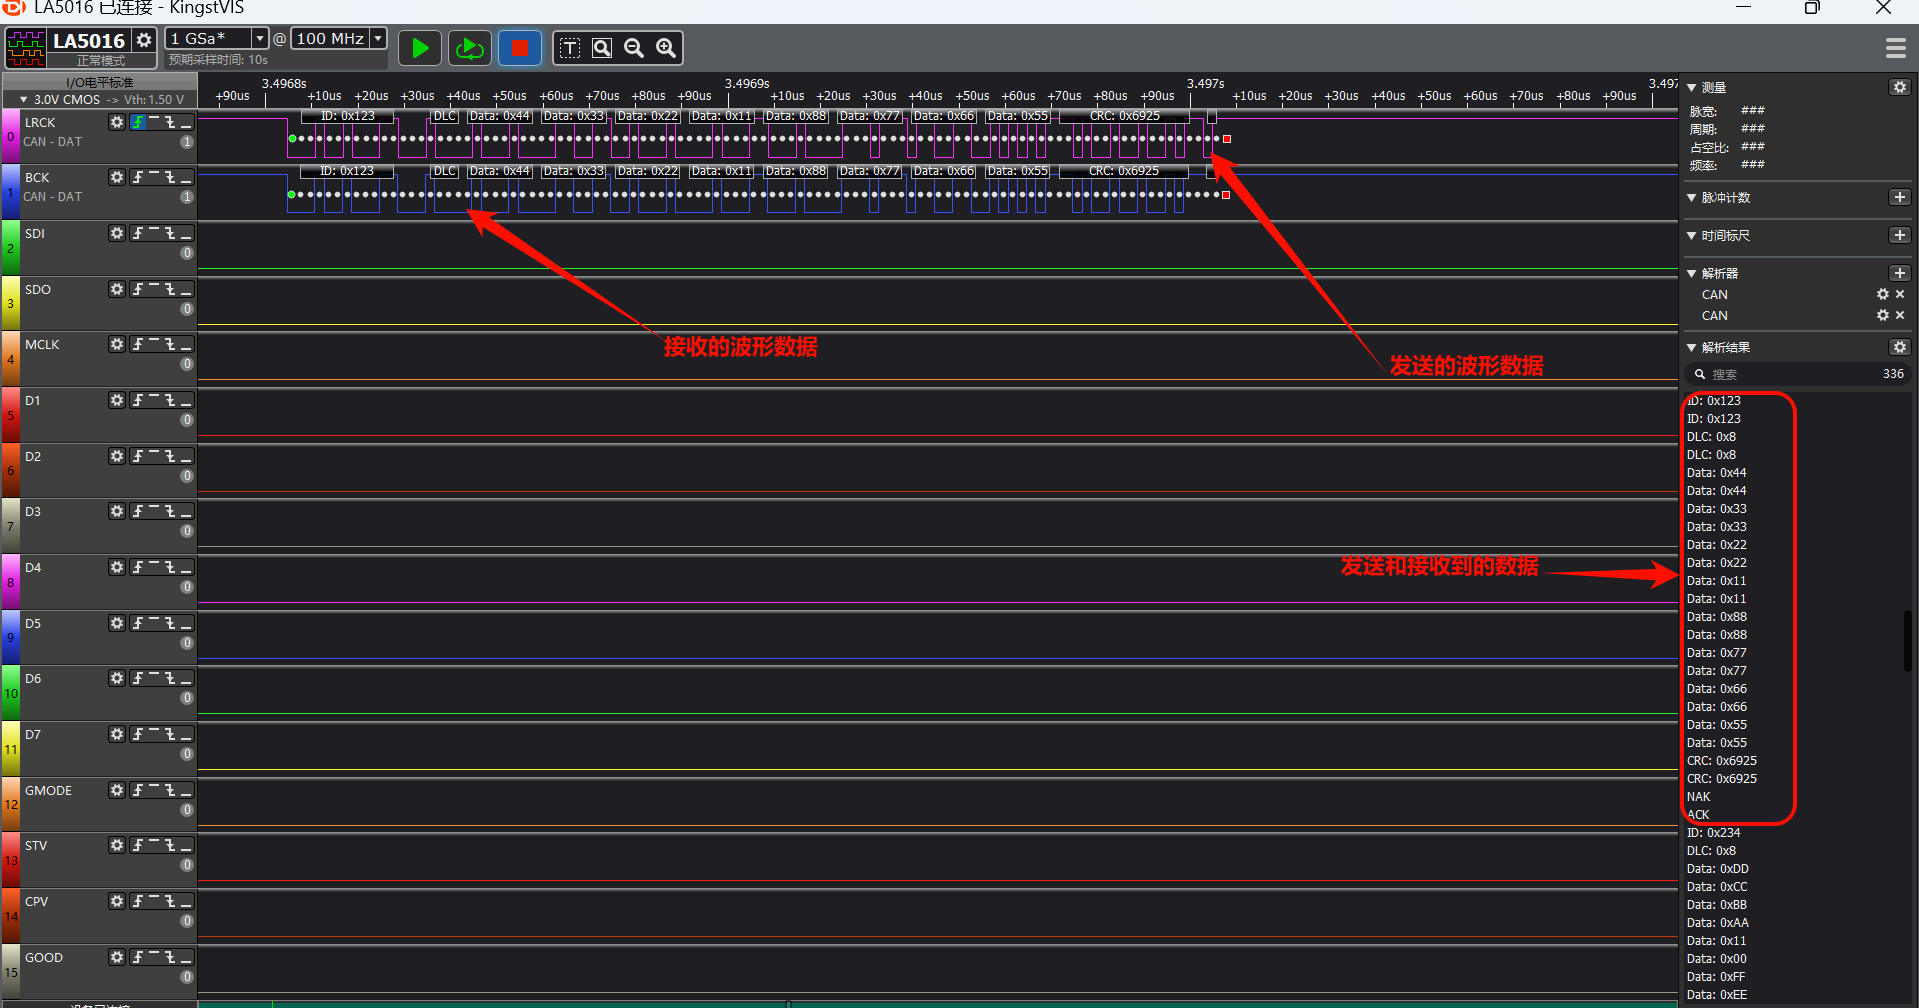Image resolution: width=1919 pixels, height=1008 pixels.
Task: Open settings for the first CAN decoder
Action: (1883, 294)
